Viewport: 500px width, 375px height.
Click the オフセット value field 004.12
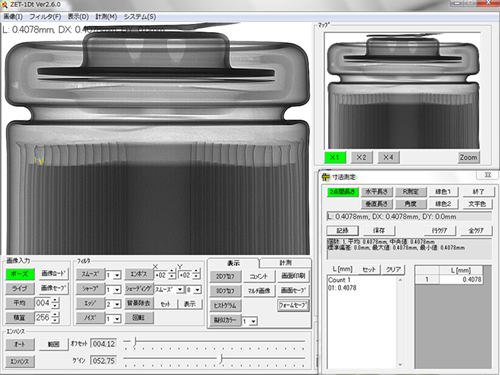pos(103,344)
